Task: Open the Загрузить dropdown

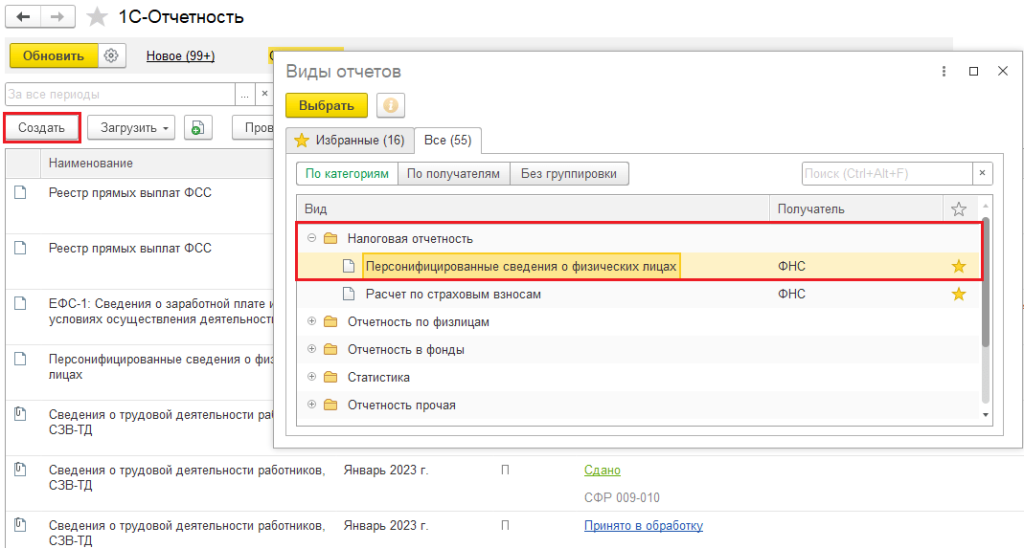Action: (130, 128)
